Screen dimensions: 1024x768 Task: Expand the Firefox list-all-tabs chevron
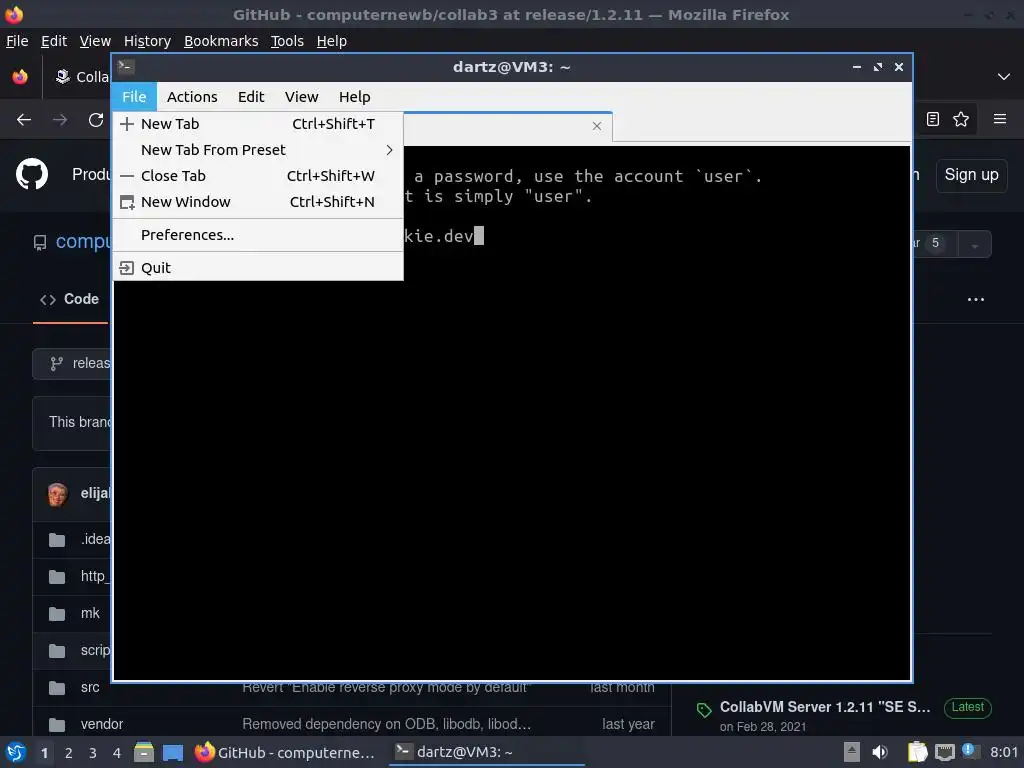[x=1004, y=77]
